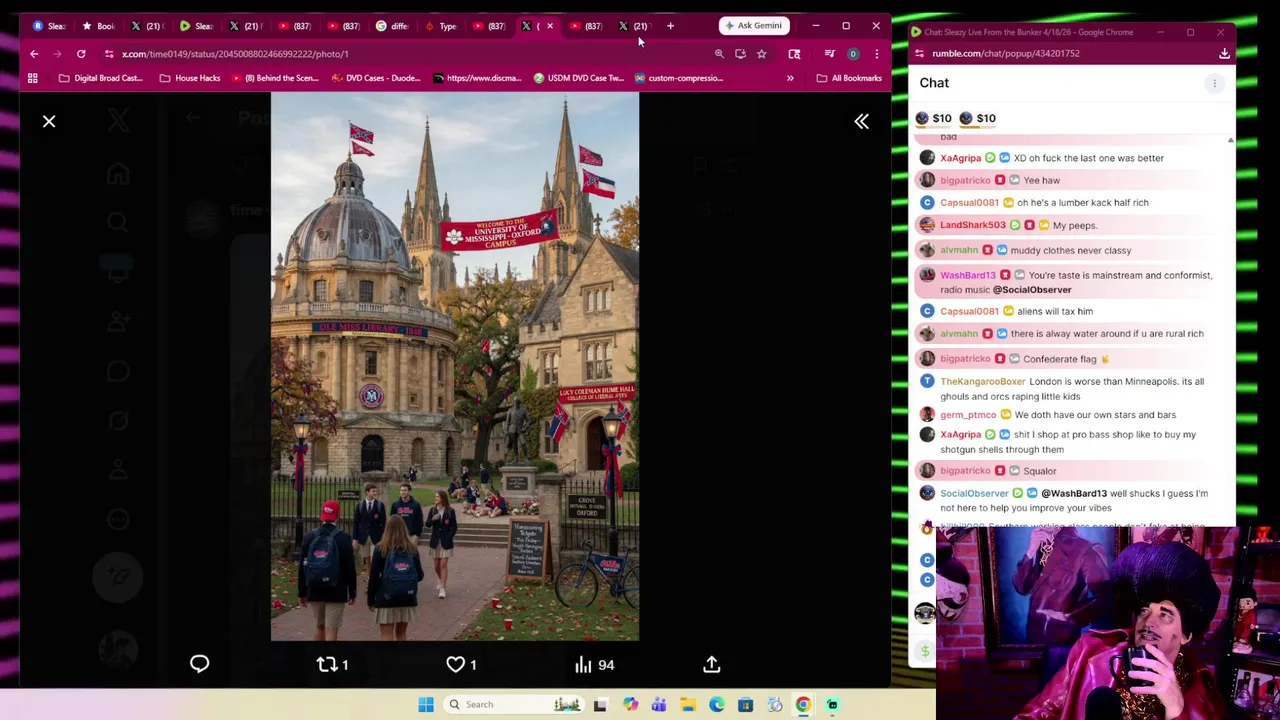Open the Chrome three-dot menu
The image size is (1280, 720).
[876, 54]
